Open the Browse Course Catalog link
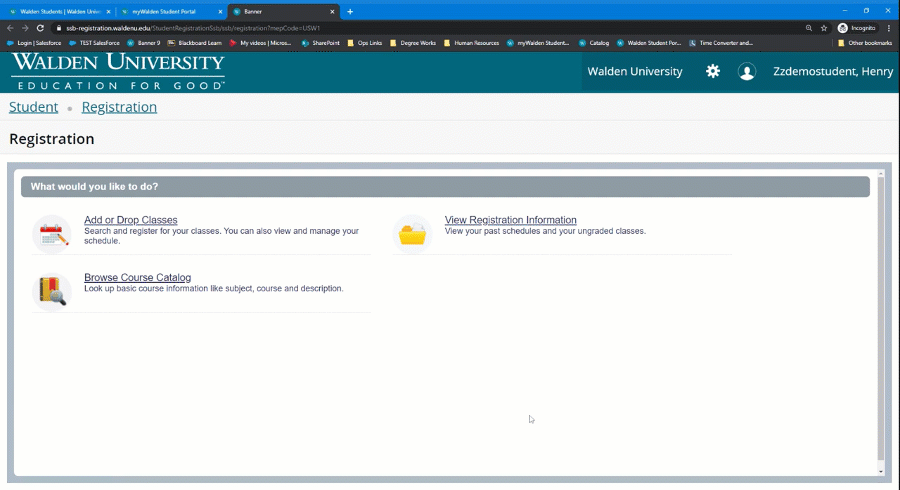 [137, 277]
